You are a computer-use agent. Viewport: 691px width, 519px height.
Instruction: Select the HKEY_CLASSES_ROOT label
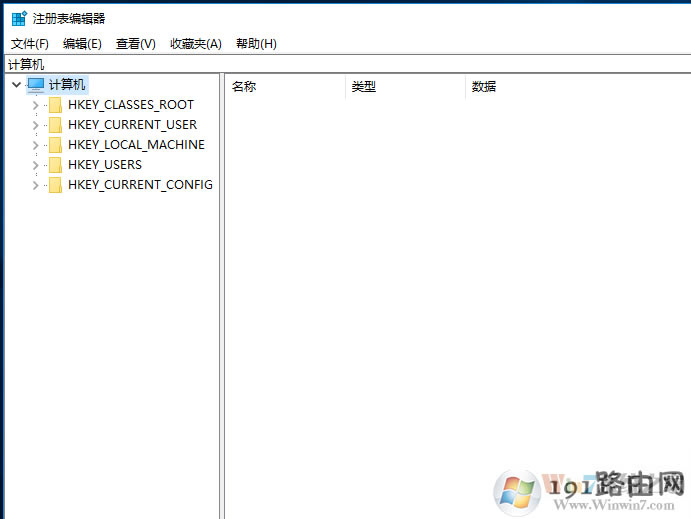pyautogui.click(x=131, y=105)
